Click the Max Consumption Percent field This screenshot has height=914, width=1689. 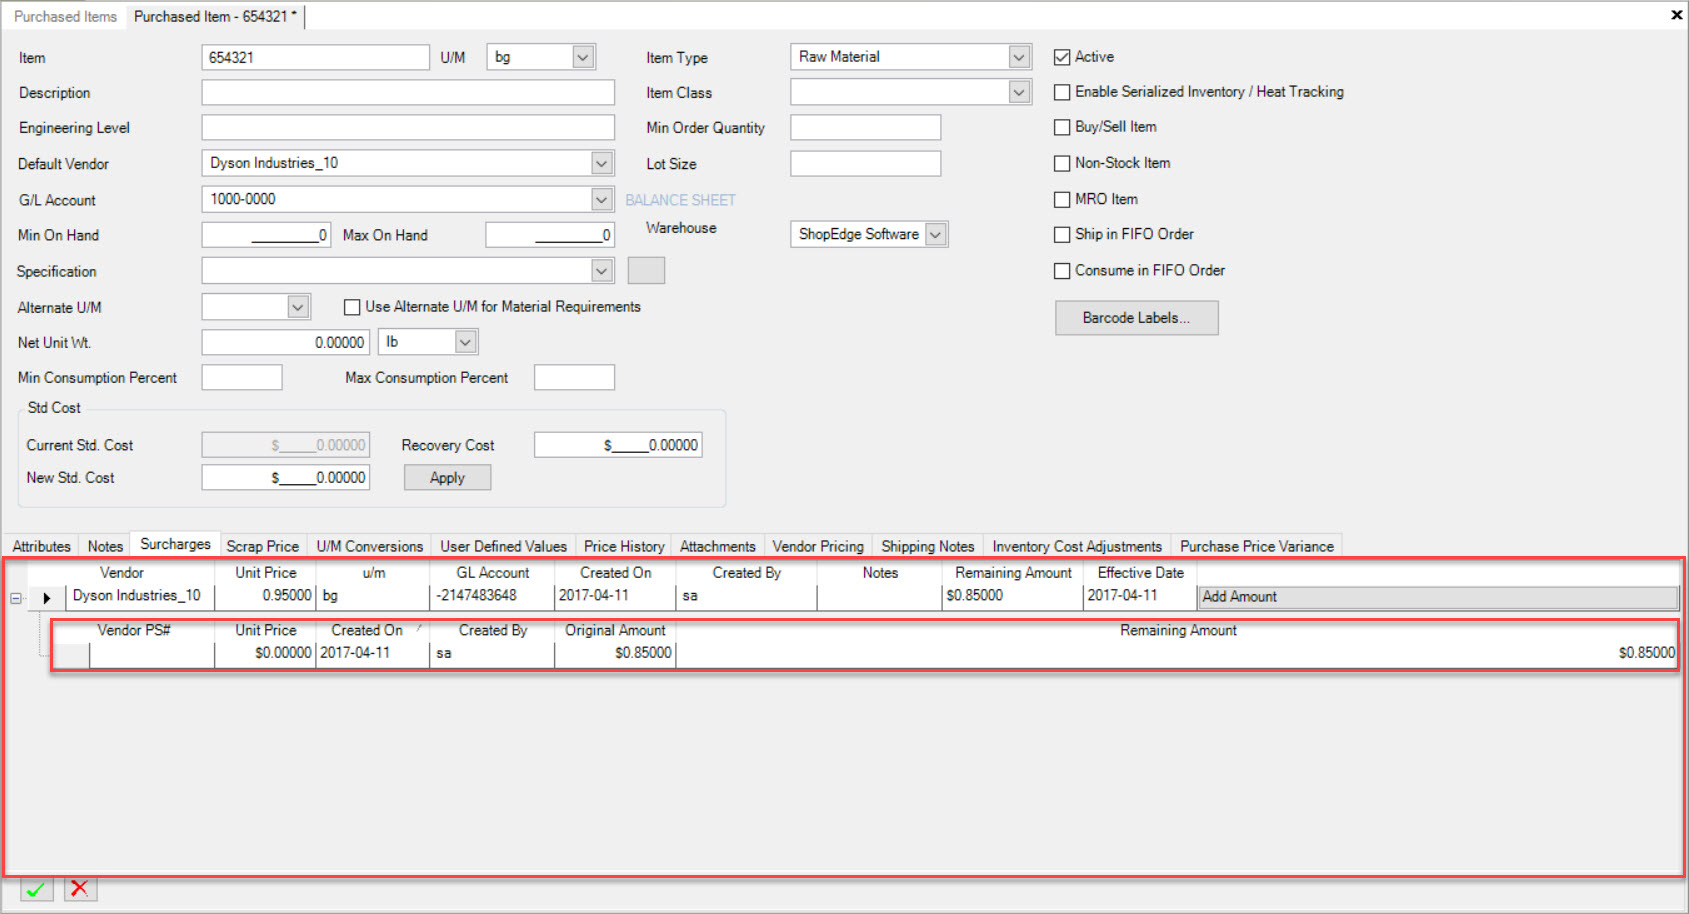574,377
